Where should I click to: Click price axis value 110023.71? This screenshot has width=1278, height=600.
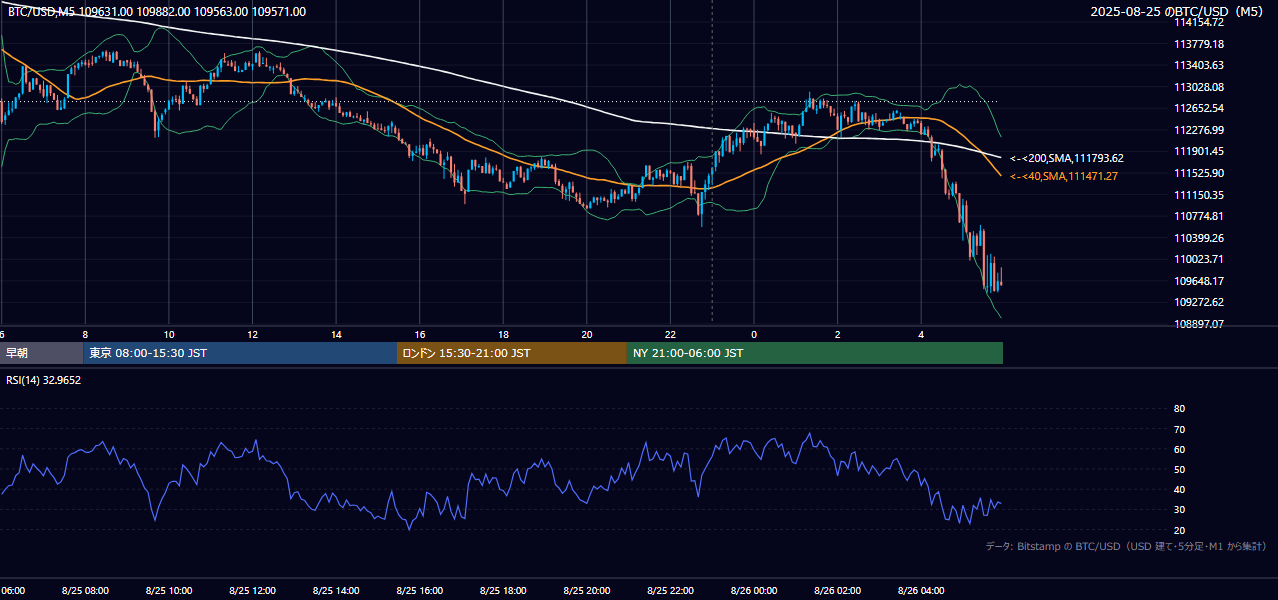coord(1199,259)
